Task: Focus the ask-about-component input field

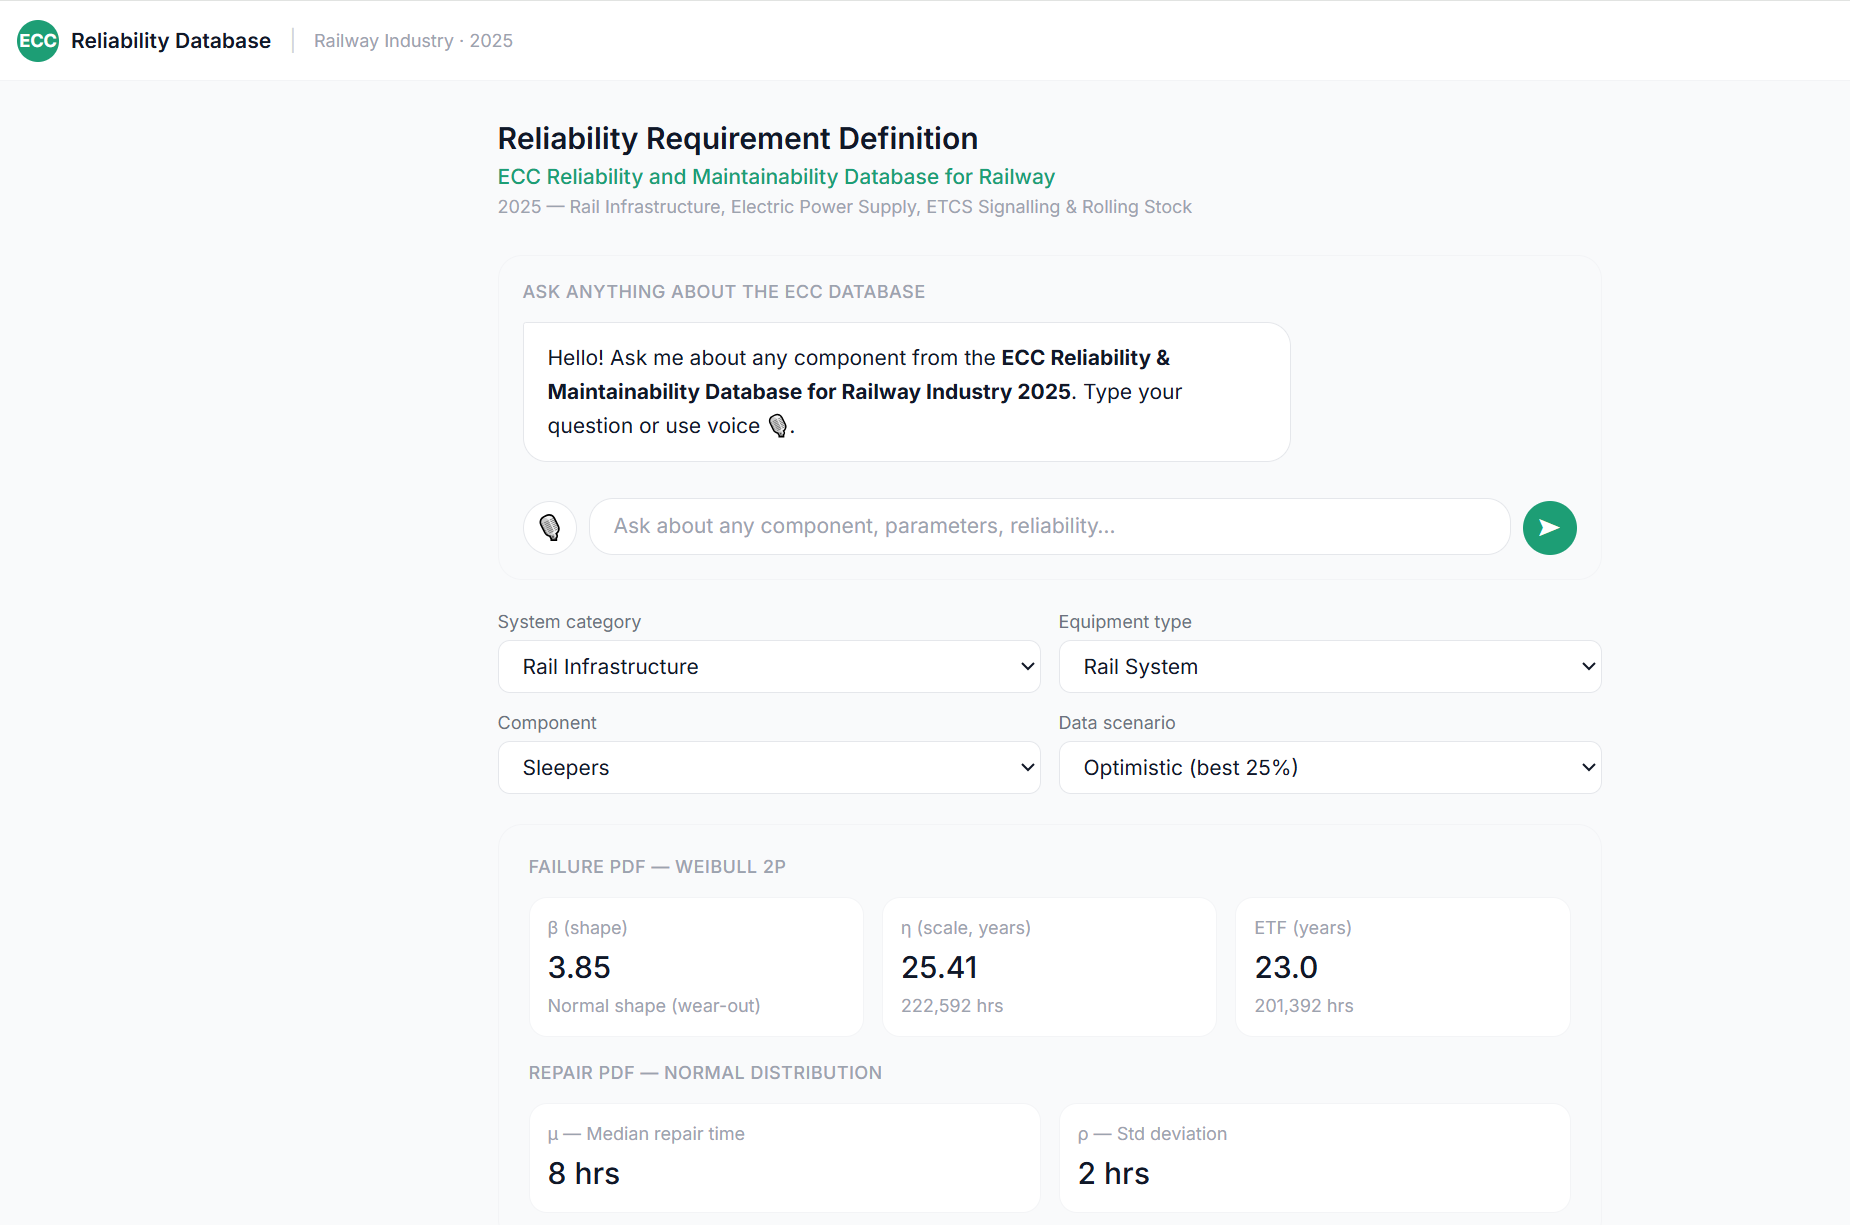Action: click(x=1049, y=527)
